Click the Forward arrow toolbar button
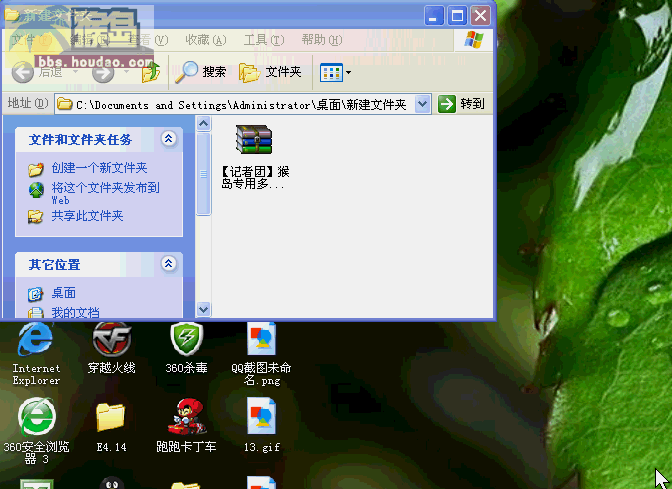The height and width of the screenshot is (489, 672). (103, 72)
